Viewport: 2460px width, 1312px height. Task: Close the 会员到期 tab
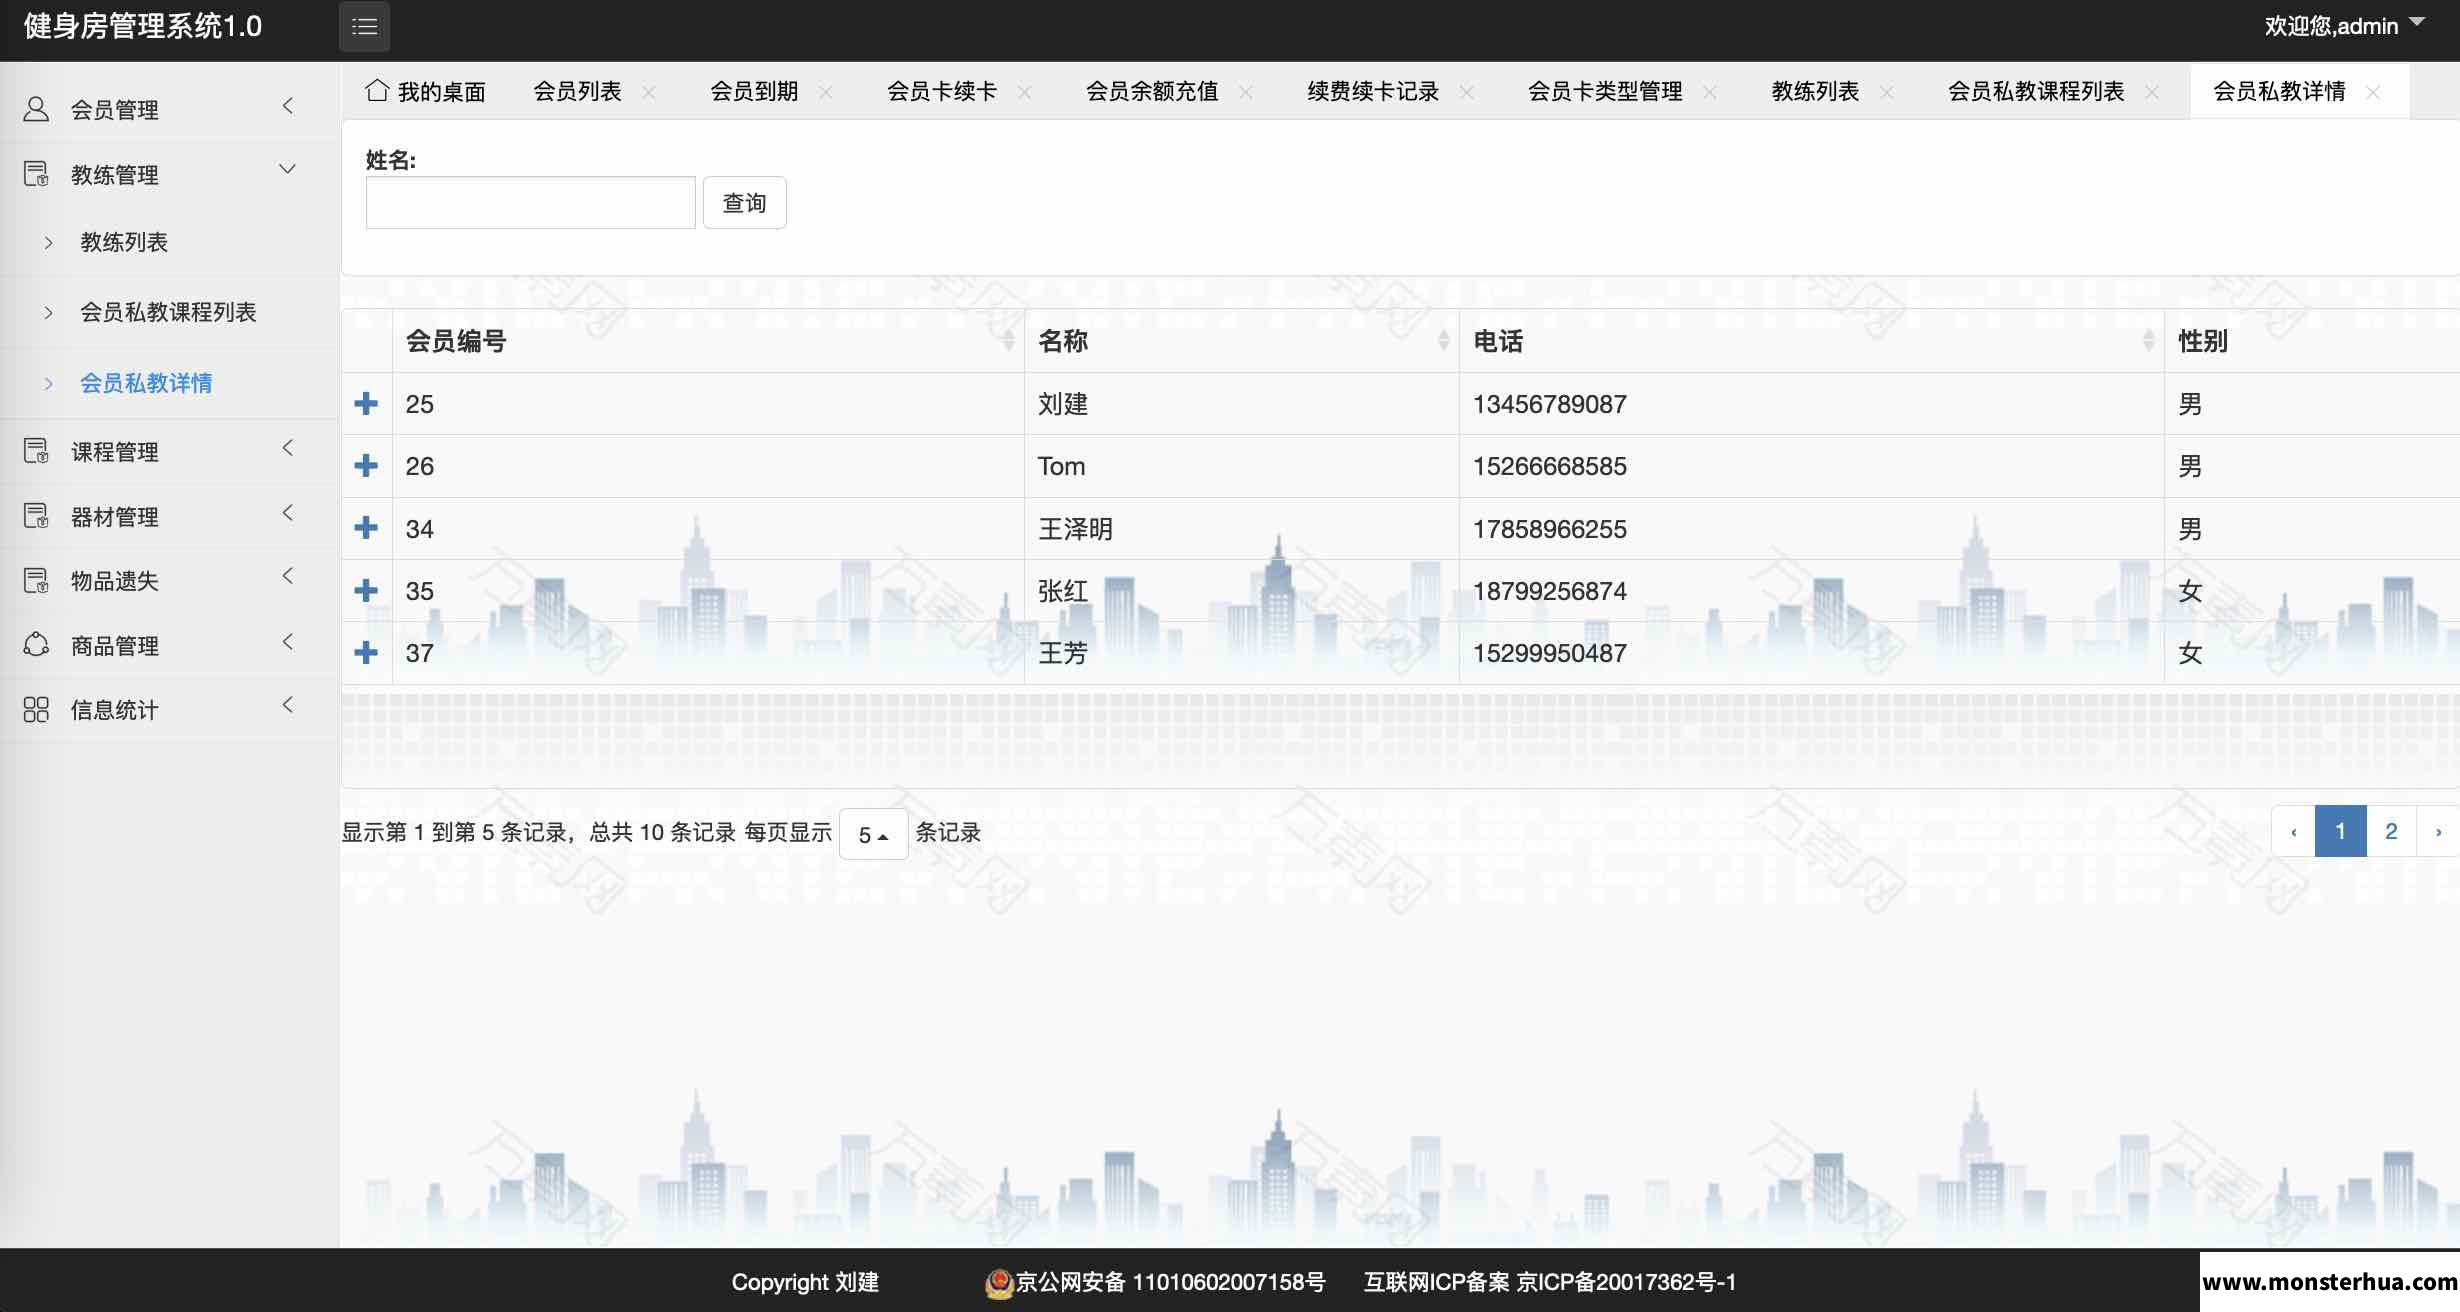826,92
